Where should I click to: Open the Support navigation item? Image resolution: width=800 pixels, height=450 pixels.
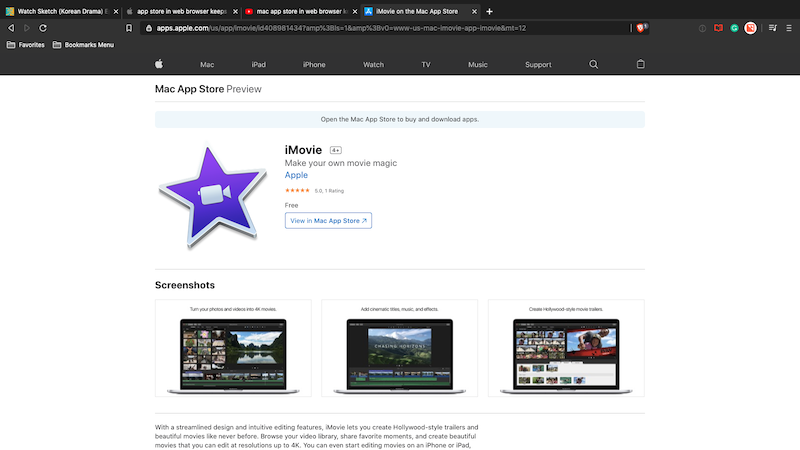pos(538,65)
